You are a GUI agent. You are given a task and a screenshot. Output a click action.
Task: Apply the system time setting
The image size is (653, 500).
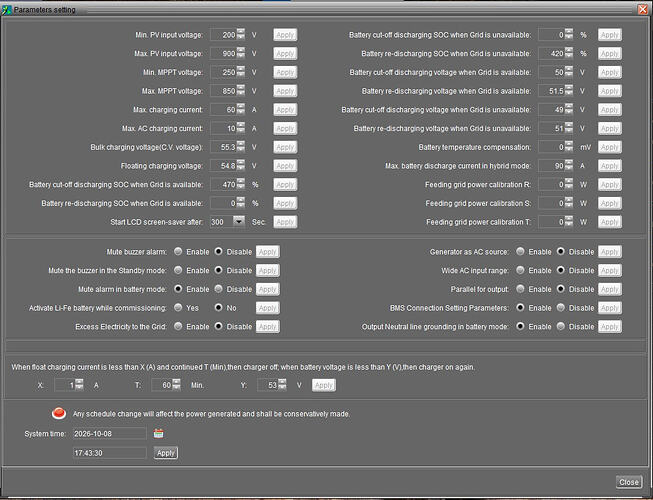(x=166, y=453)
